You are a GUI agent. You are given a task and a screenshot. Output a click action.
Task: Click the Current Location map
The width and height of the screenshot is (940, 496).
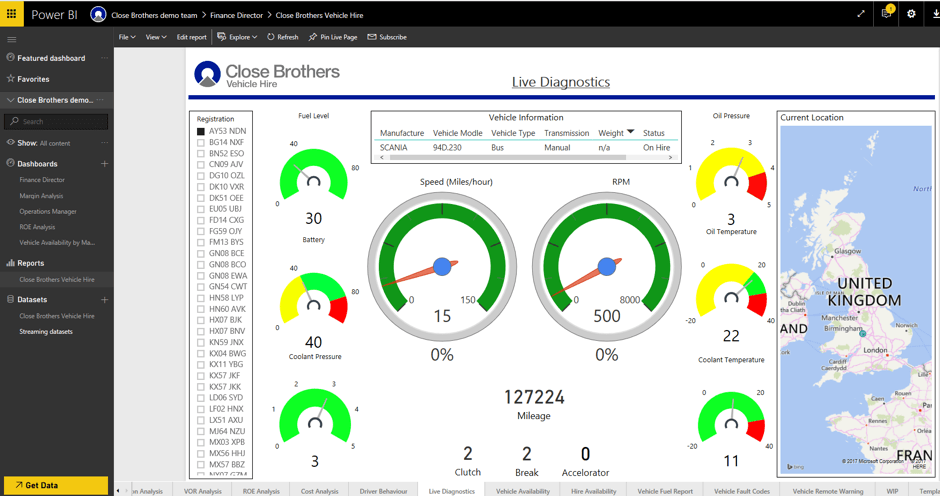(x=858, y=297)
